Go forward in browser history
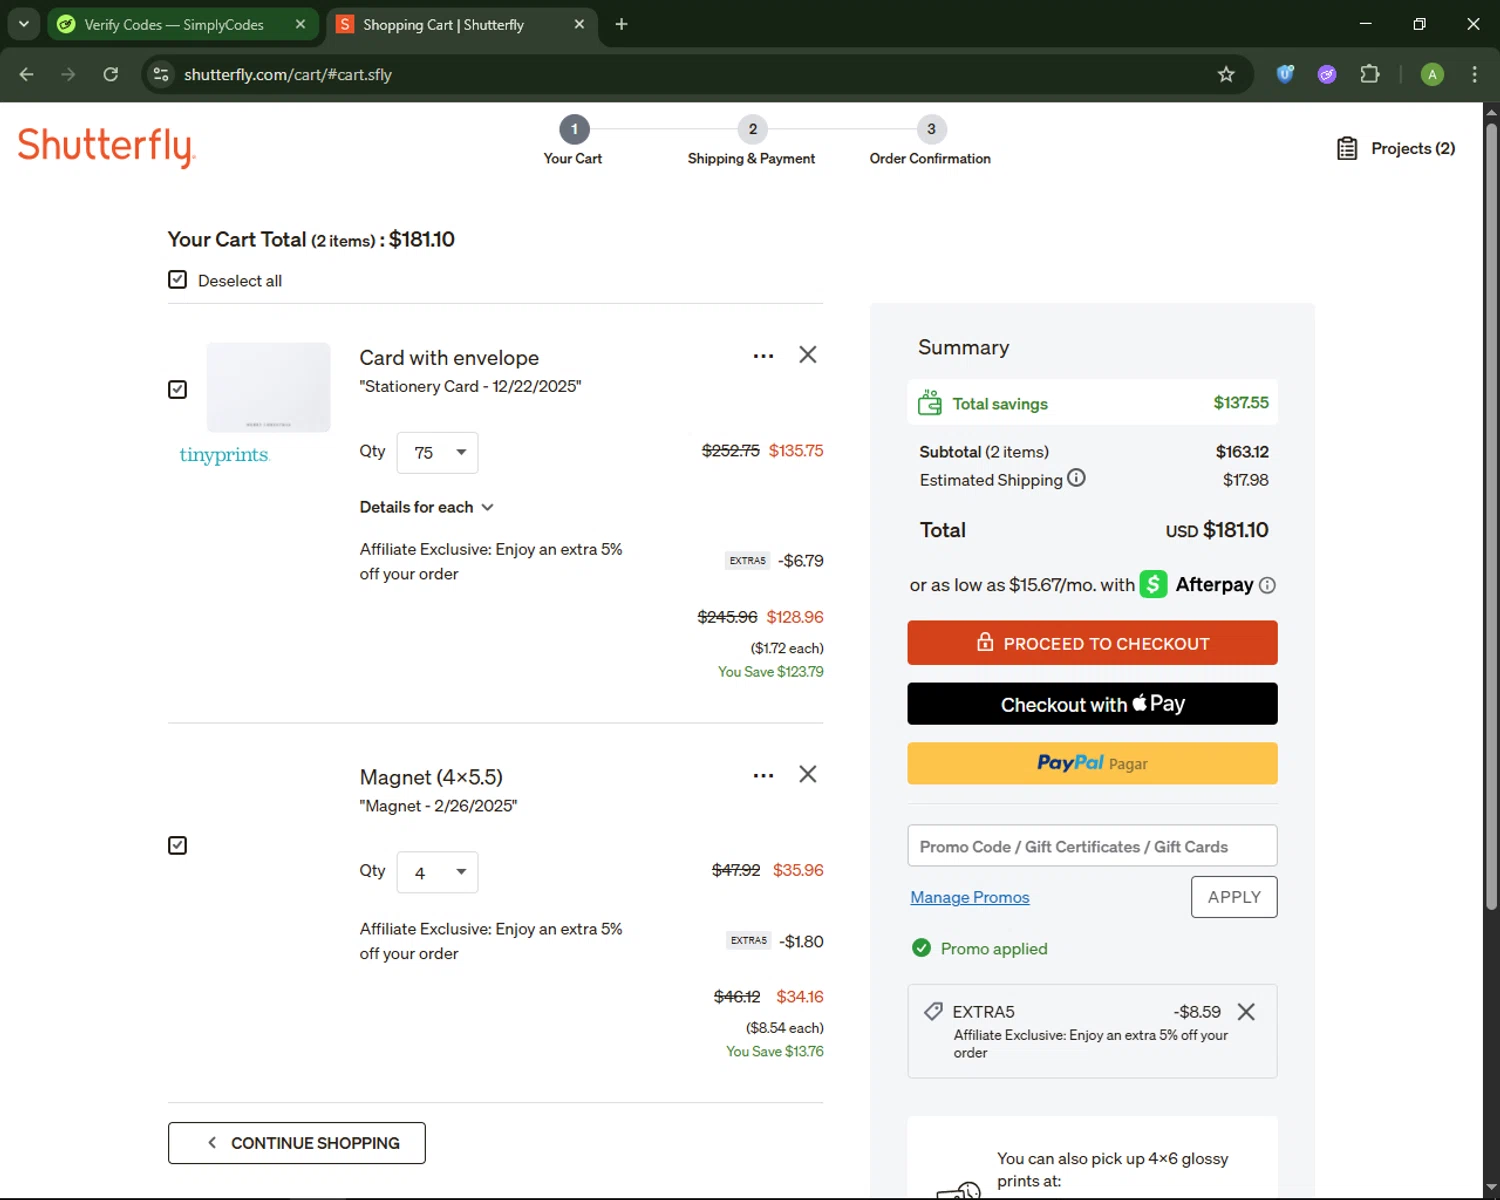1500x1200 pixels. 68,74
